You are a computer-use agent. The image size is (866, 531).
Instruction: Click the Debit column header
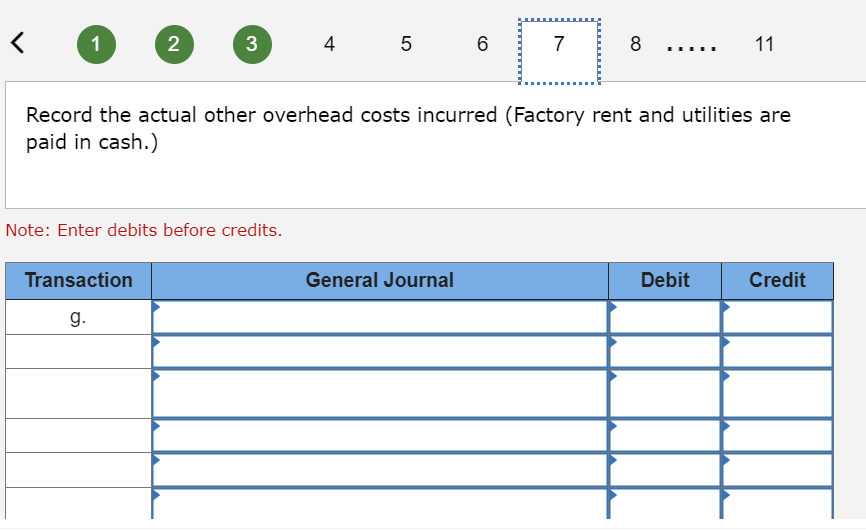click(665, 281)
